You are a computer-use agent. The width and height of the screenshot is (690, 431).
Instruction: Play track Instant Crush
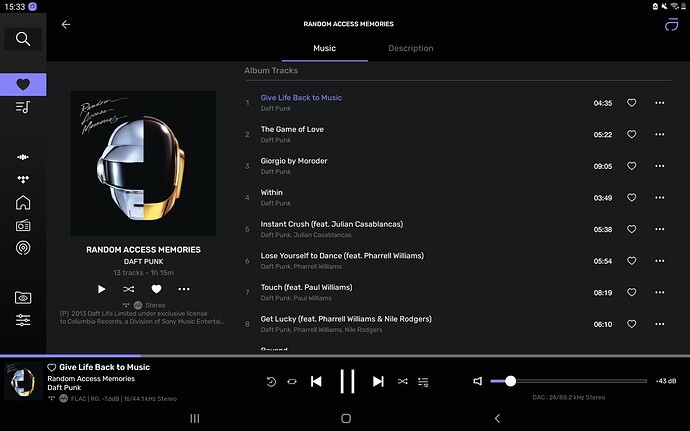pyautogui.click(x=331, y=224)
